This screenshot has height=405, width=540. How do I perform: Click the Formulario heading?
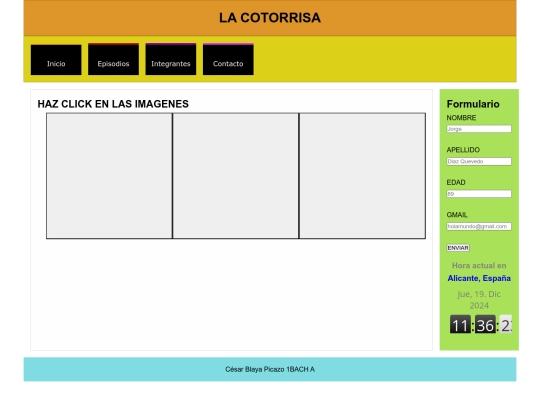pos(473,104)
